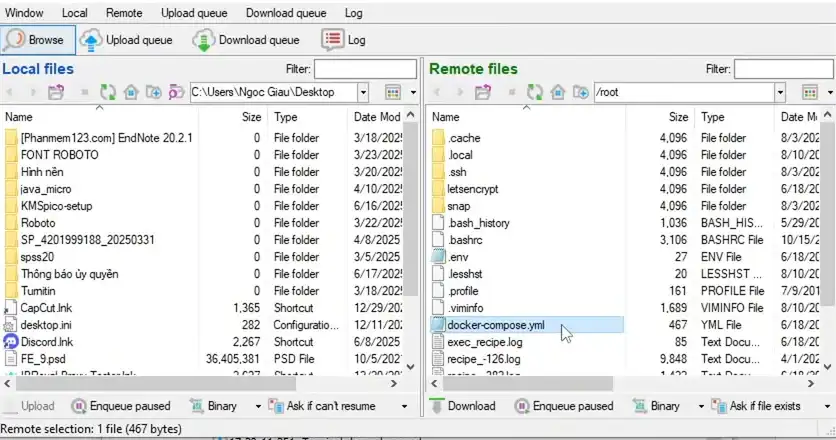Go to remote home folder
The width and height of the screenshot is (836, 440).
point(558,92)
